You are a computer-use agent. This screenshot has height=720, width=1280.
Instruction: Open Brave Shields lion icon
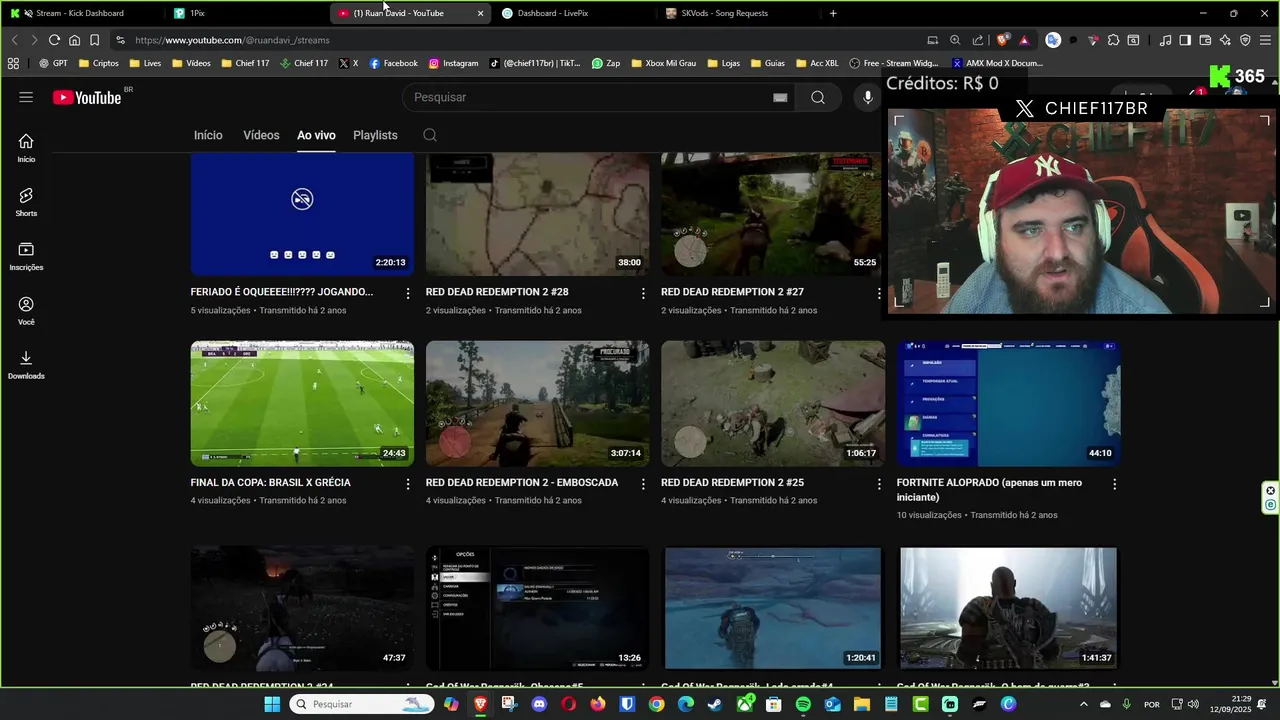coord(1001,40)
